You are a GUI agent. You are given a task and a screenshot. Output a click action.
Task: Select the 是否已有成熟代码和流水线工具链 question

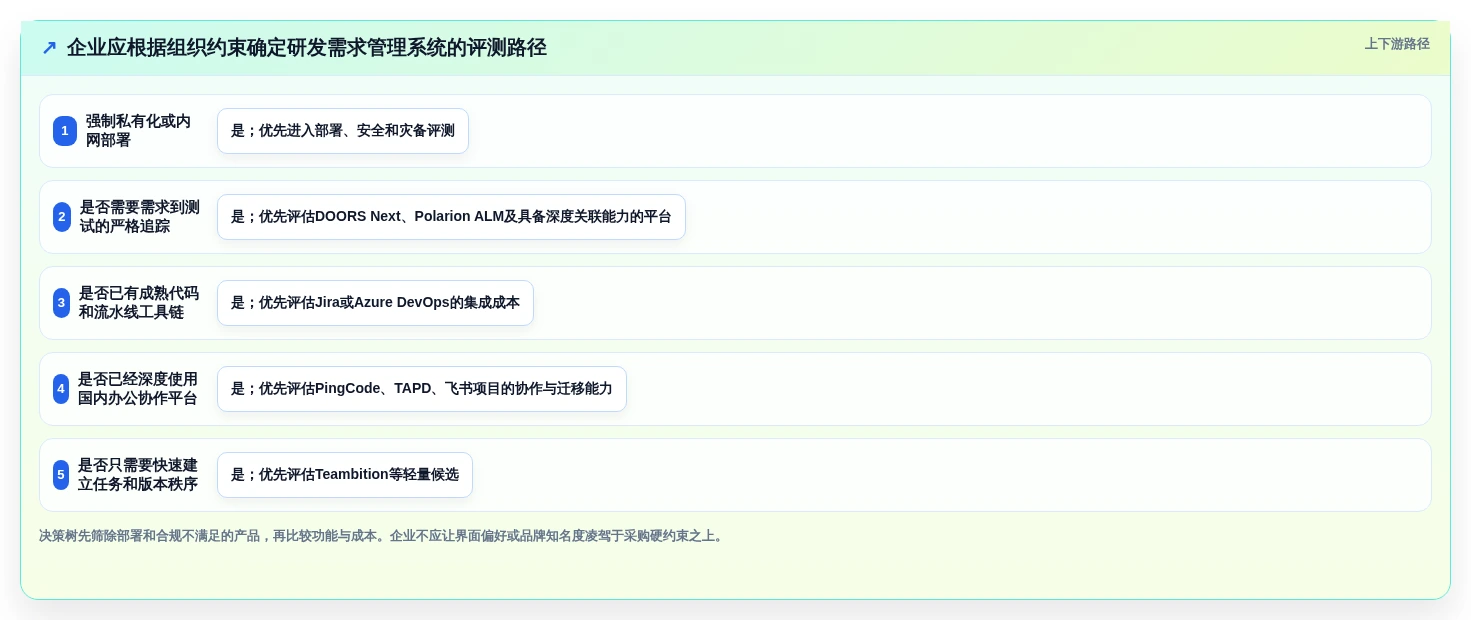pos(139,303)
